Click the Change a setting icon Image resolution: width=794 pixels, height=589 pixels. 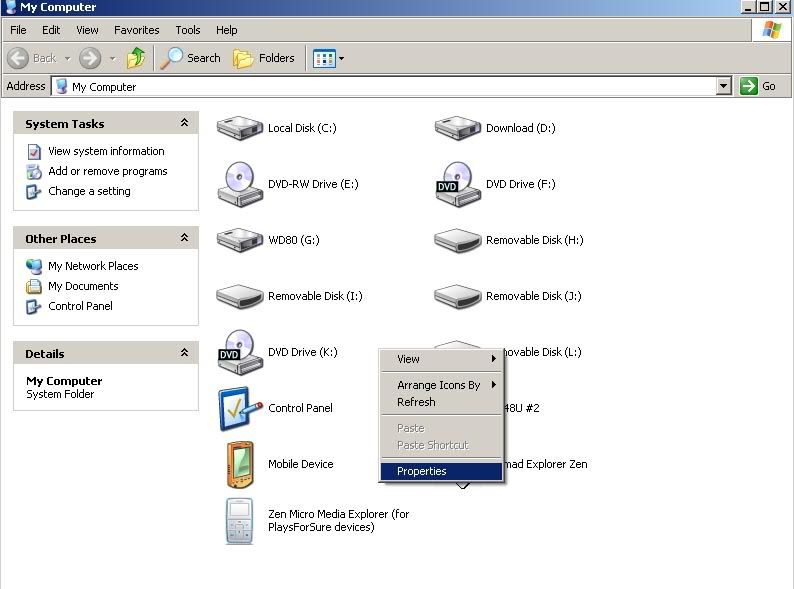(x=33, y=192)
